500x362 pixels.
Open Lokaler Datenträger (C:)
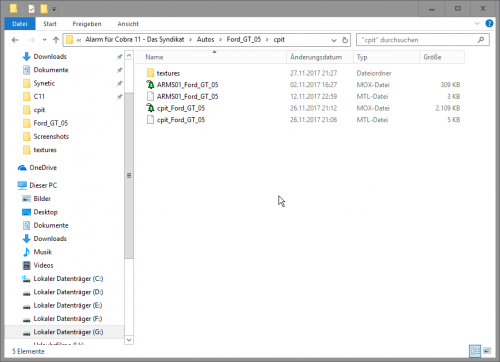tap(68, 279)
